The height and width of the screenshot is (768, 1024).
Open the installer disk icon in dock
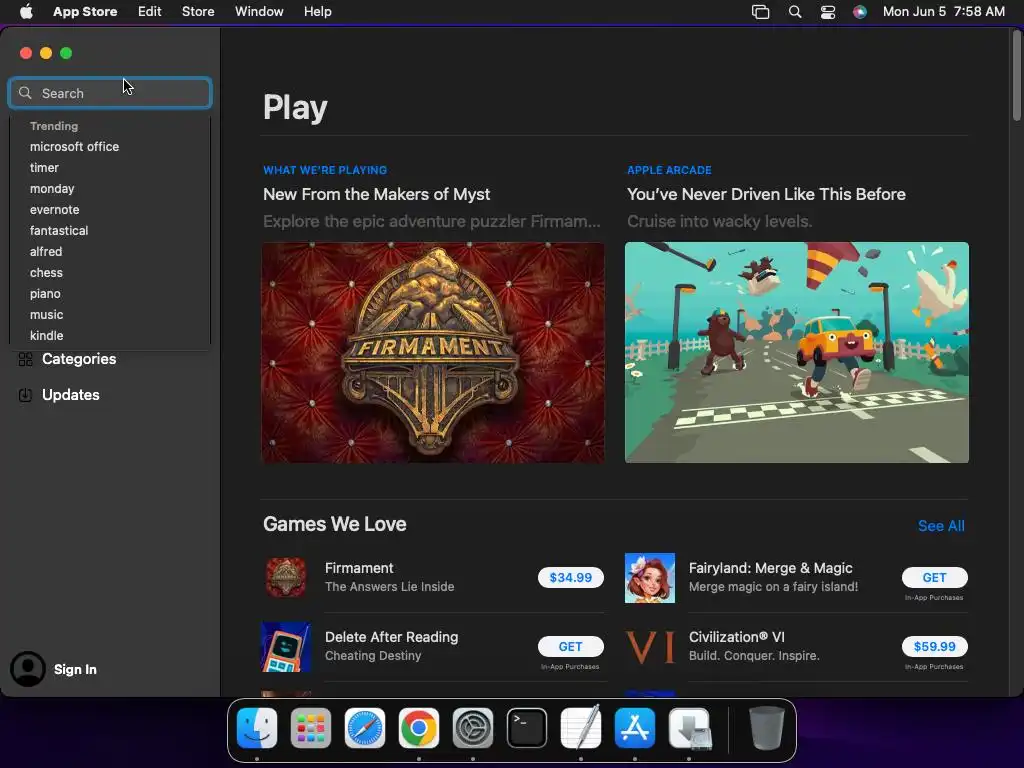point(689,728)
